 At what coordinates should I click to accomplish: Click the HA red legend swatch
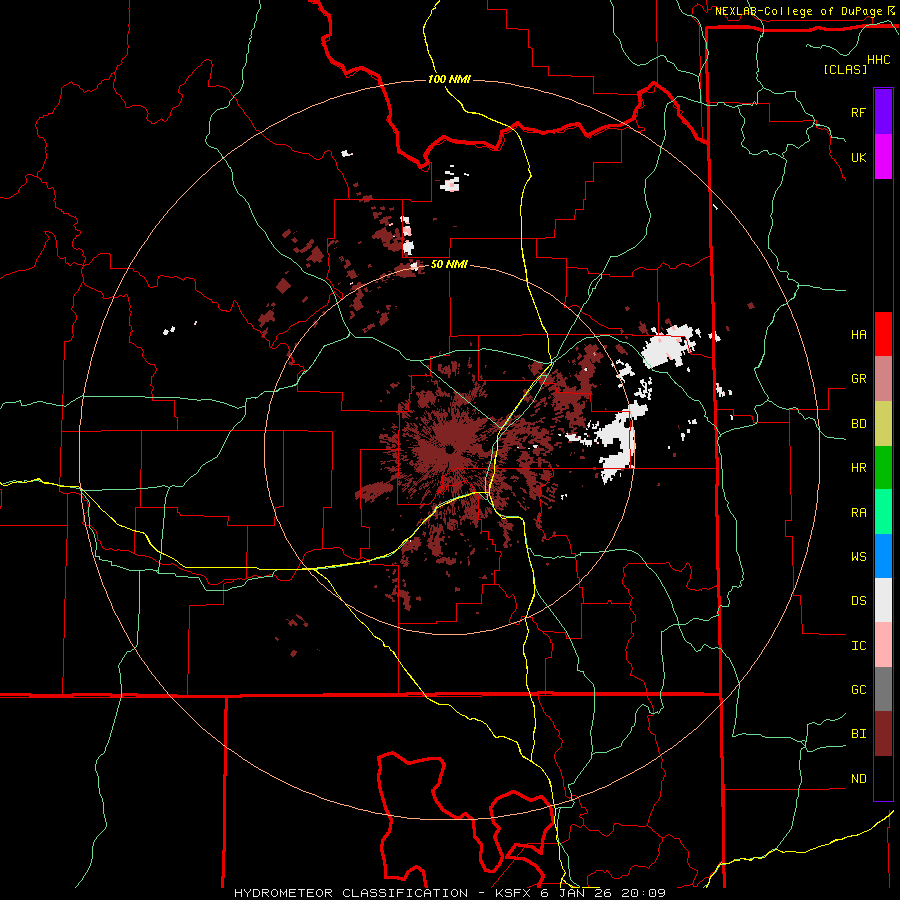tap(883, 334)
